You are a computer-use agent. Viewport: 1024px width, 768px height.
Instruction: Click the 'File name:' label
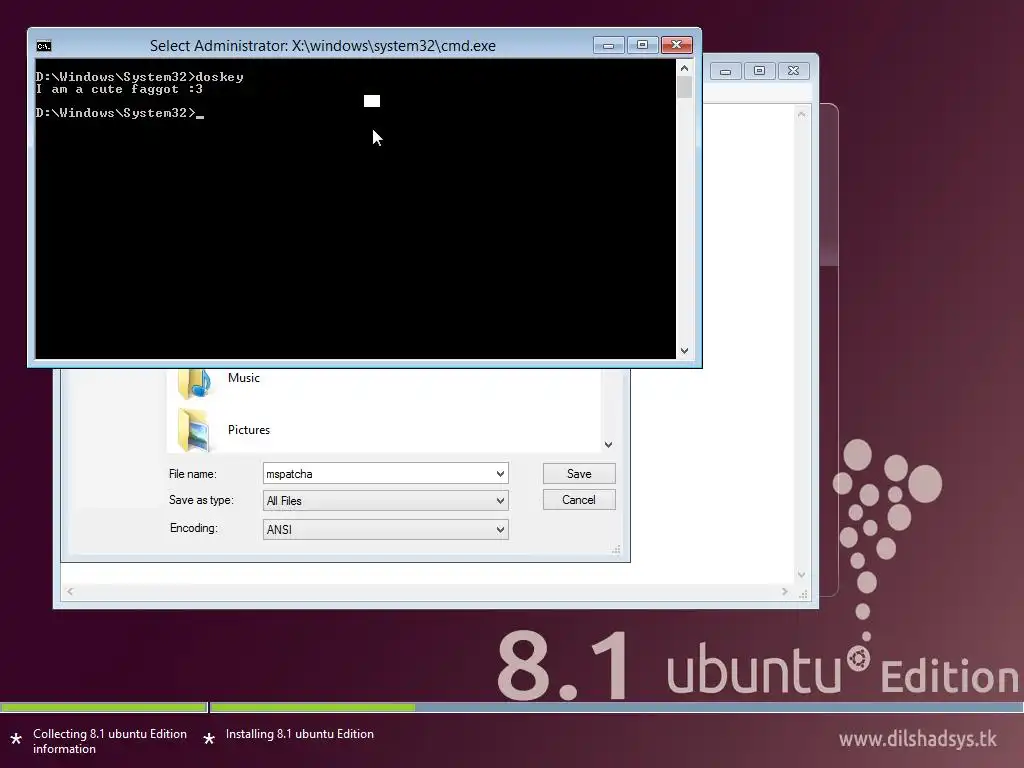193,474
